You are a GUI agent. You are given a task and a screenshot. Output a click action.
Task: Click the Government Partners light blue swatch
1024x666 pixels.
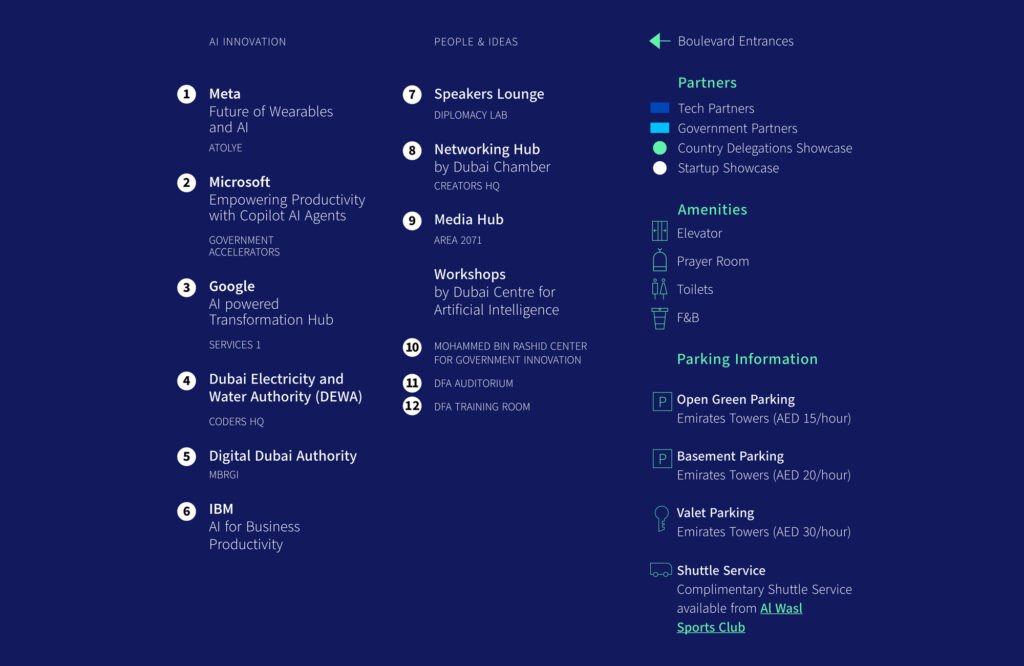tap(660, 127)
